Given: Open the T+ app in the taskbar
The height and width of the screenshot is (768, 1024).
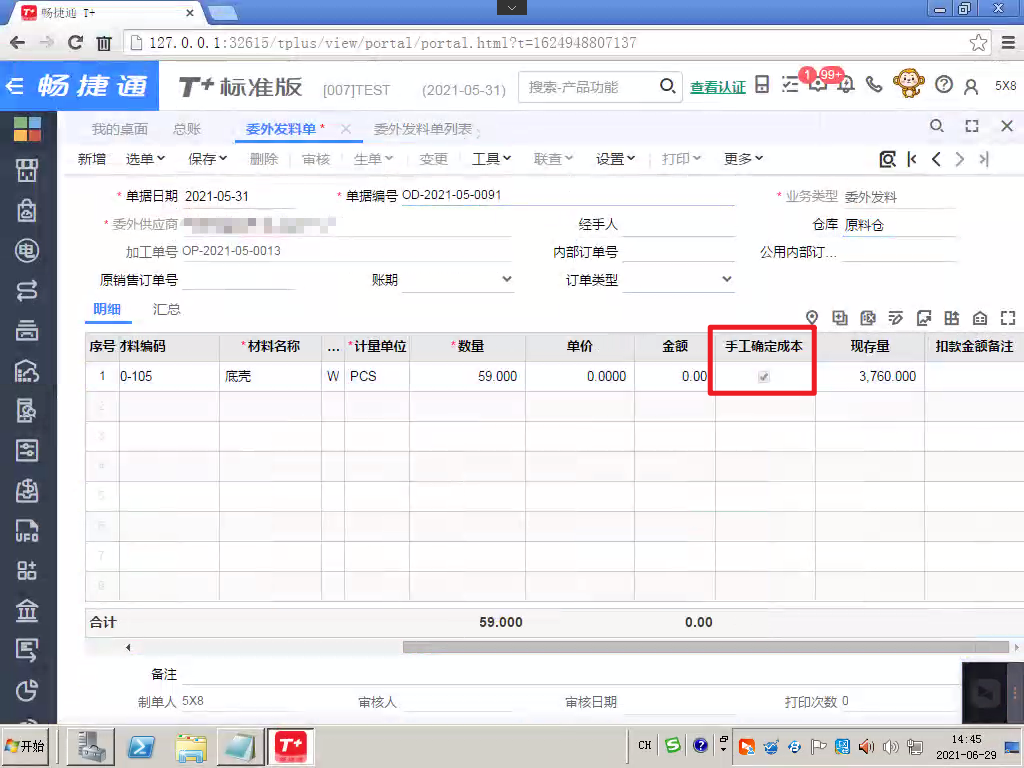Looking at the screenshot, I should [291, 746].
